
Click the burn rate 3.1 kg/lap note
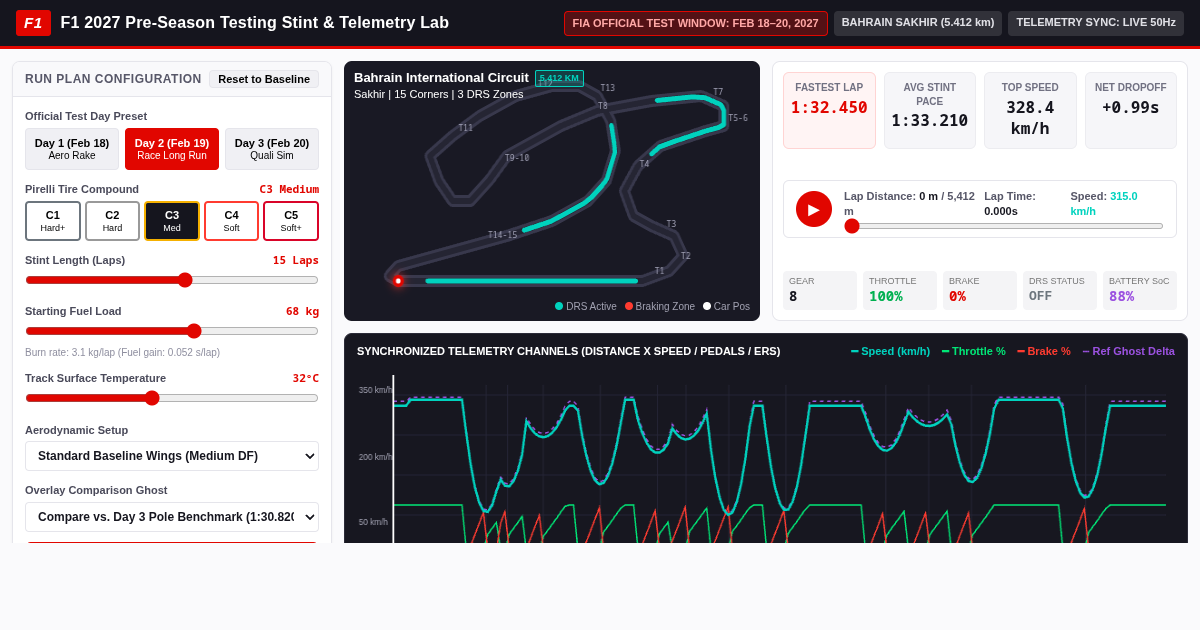tap(123, 352)
